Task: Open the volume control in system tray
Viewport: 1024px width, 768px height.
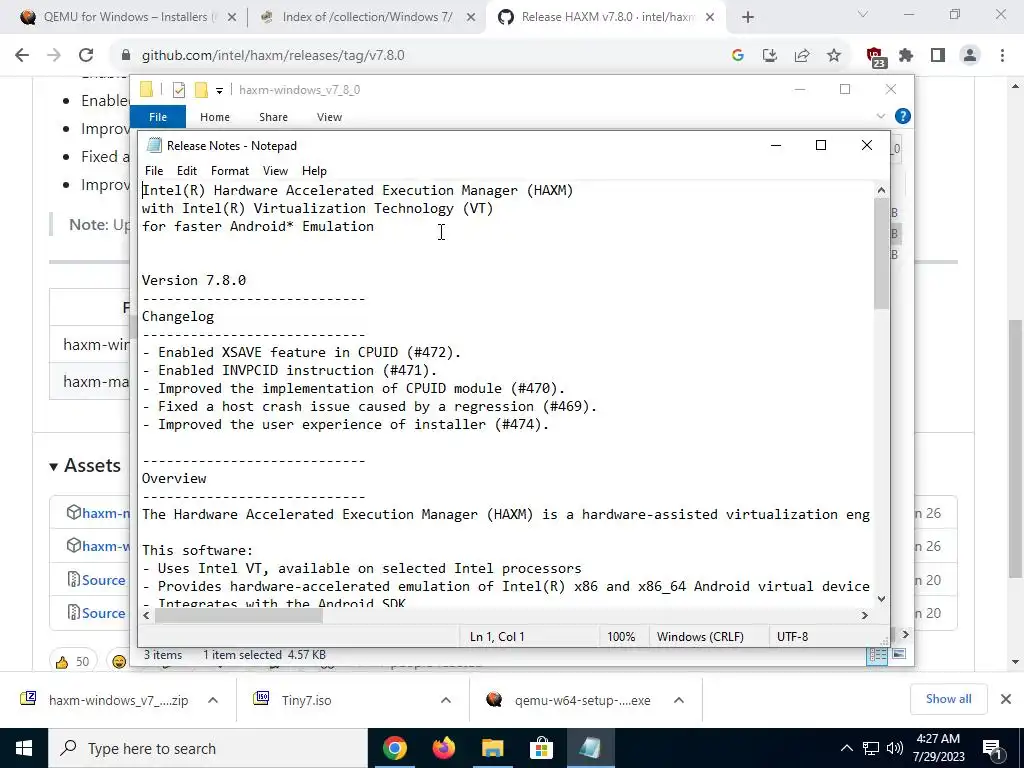Action: click(x=895, y=748)
